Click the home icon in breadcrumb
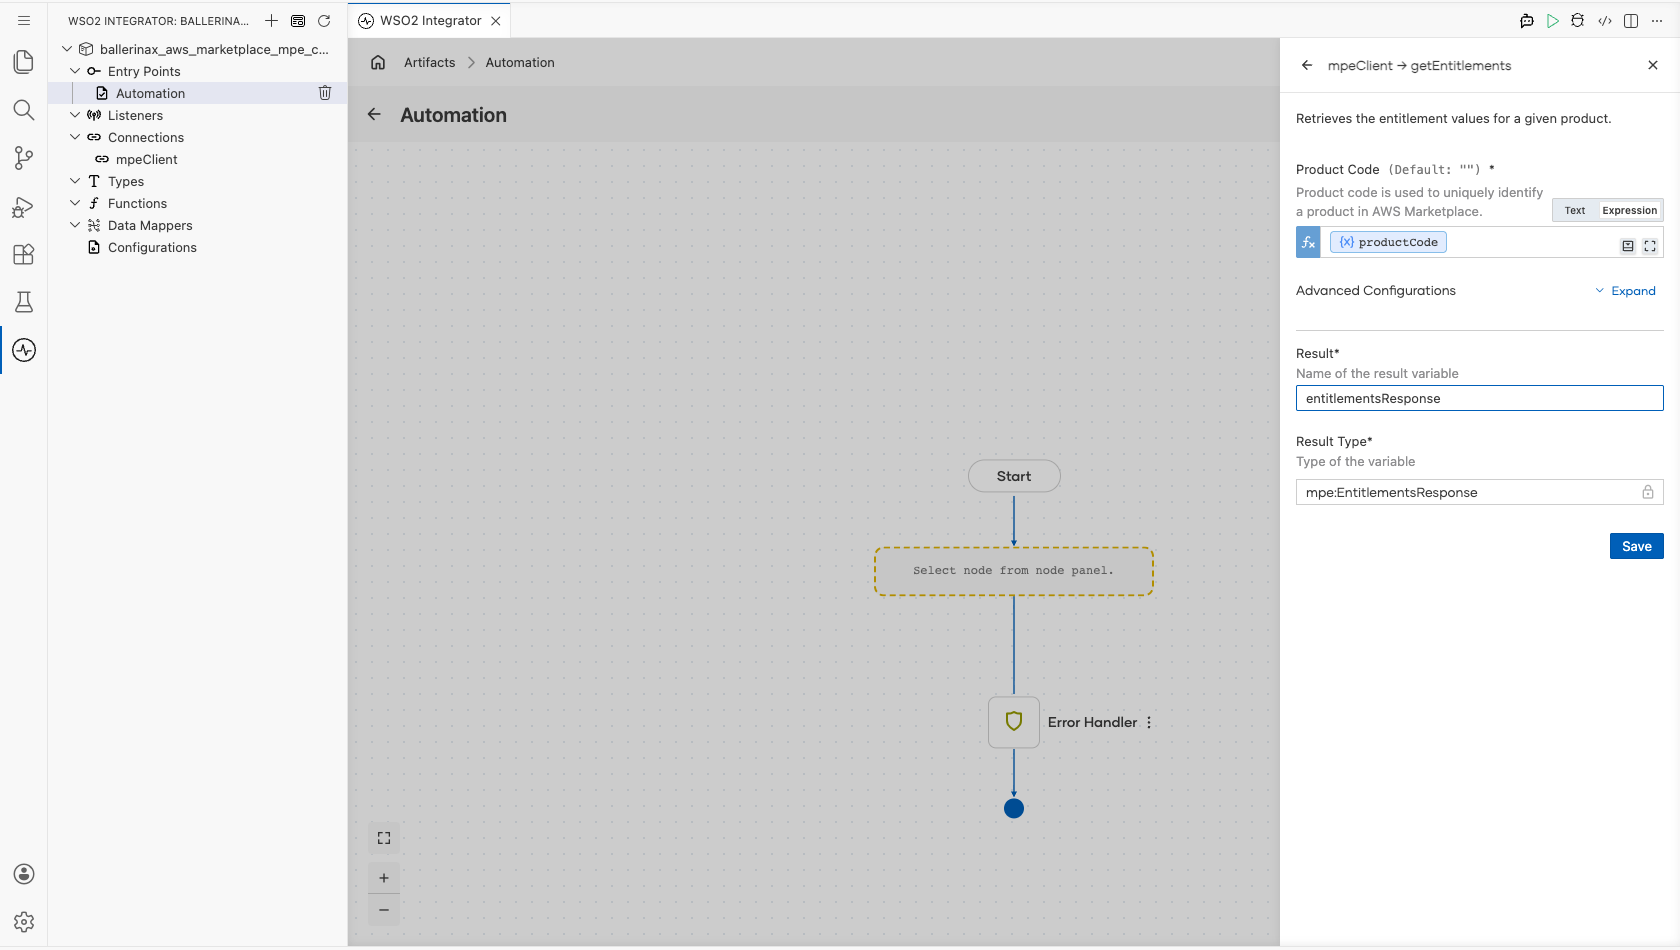This screenshot has width=1680, height=950. (x=378, y=62)
